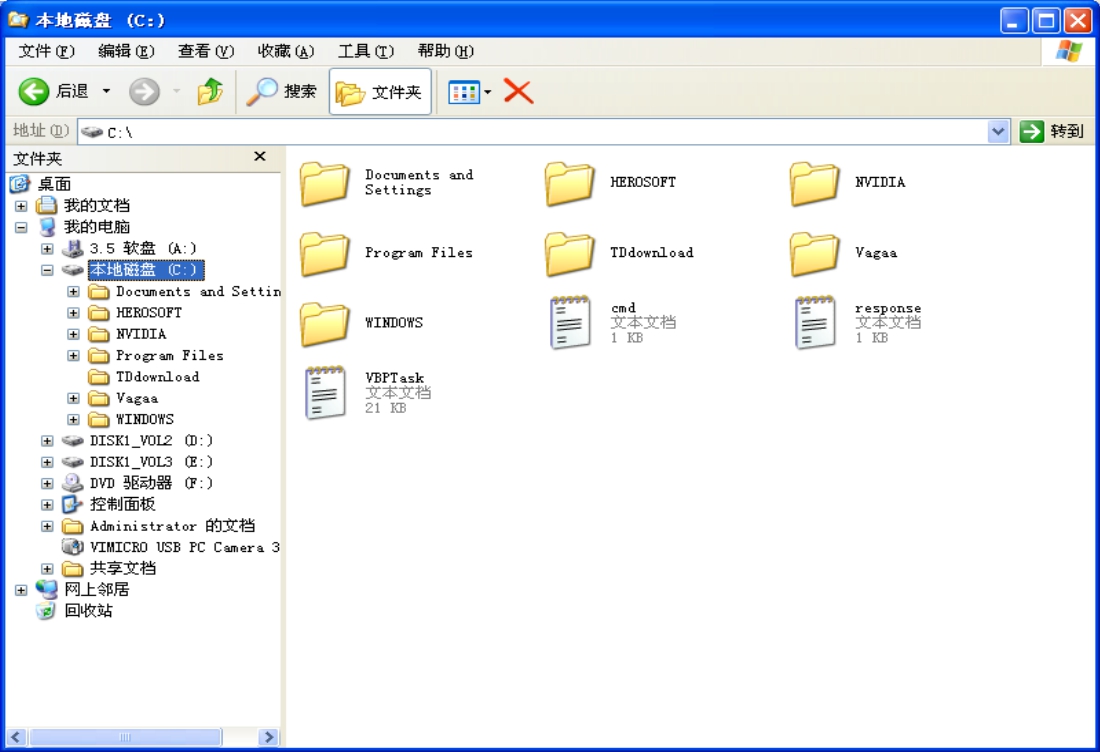Expand the WINDOWS folder tree node

coord(73,419)
